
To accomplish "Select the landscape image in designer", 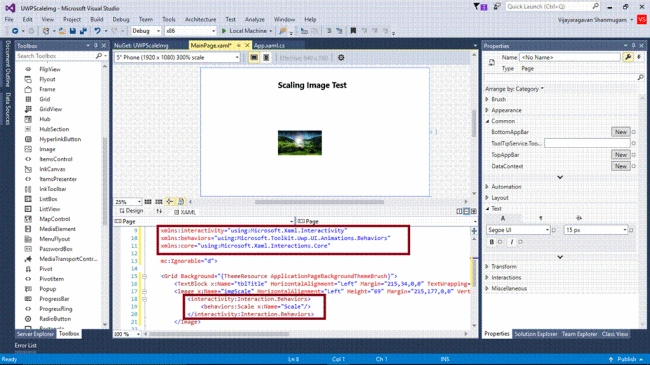I will click(x=300, y=143).
